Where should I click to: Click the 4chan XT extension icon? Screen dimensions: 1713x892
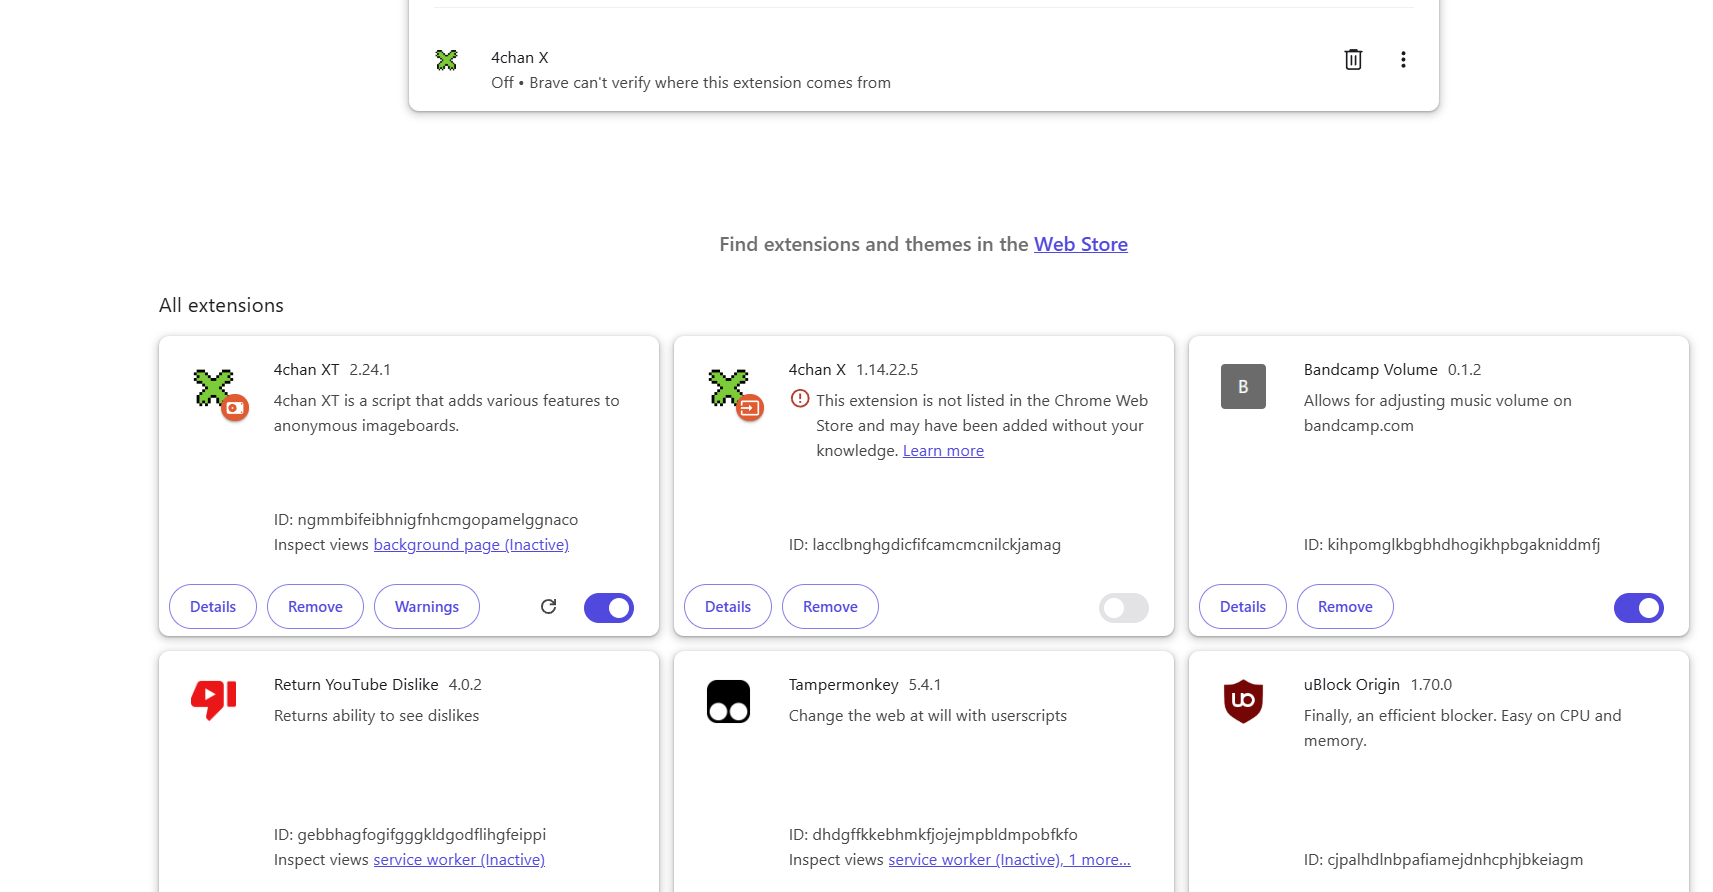pyautogui.click(x=214, y=388)
